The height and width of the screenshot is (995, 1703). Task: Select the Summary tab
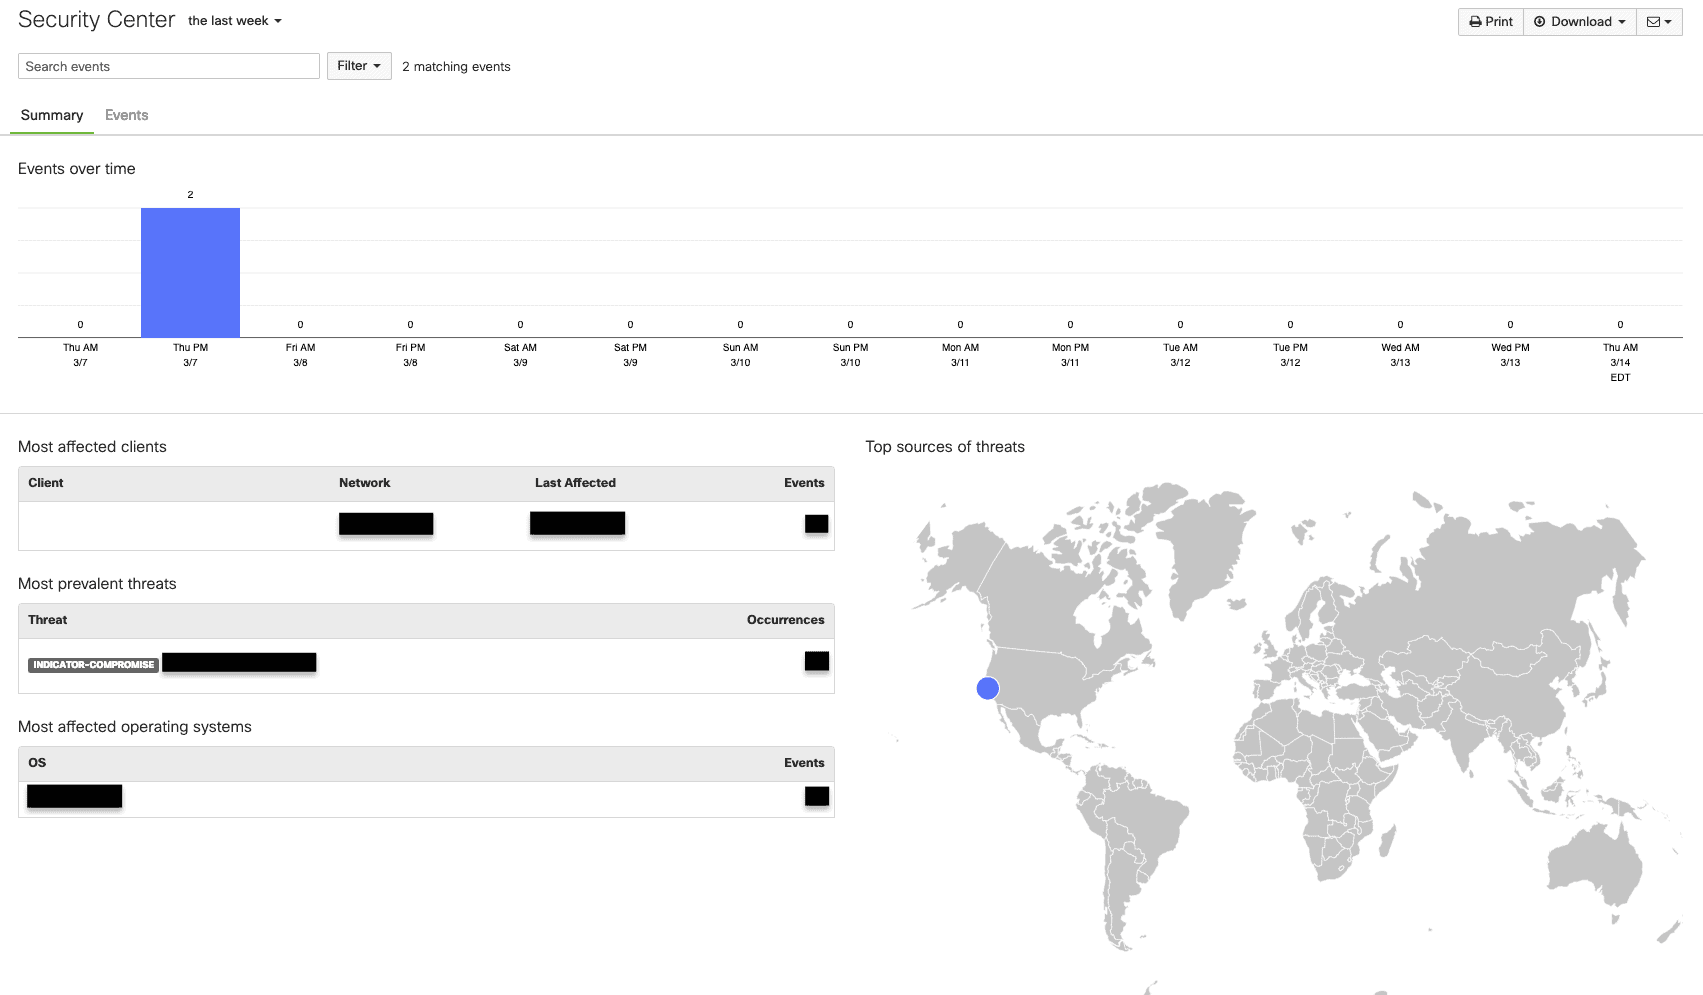[51, 115]
